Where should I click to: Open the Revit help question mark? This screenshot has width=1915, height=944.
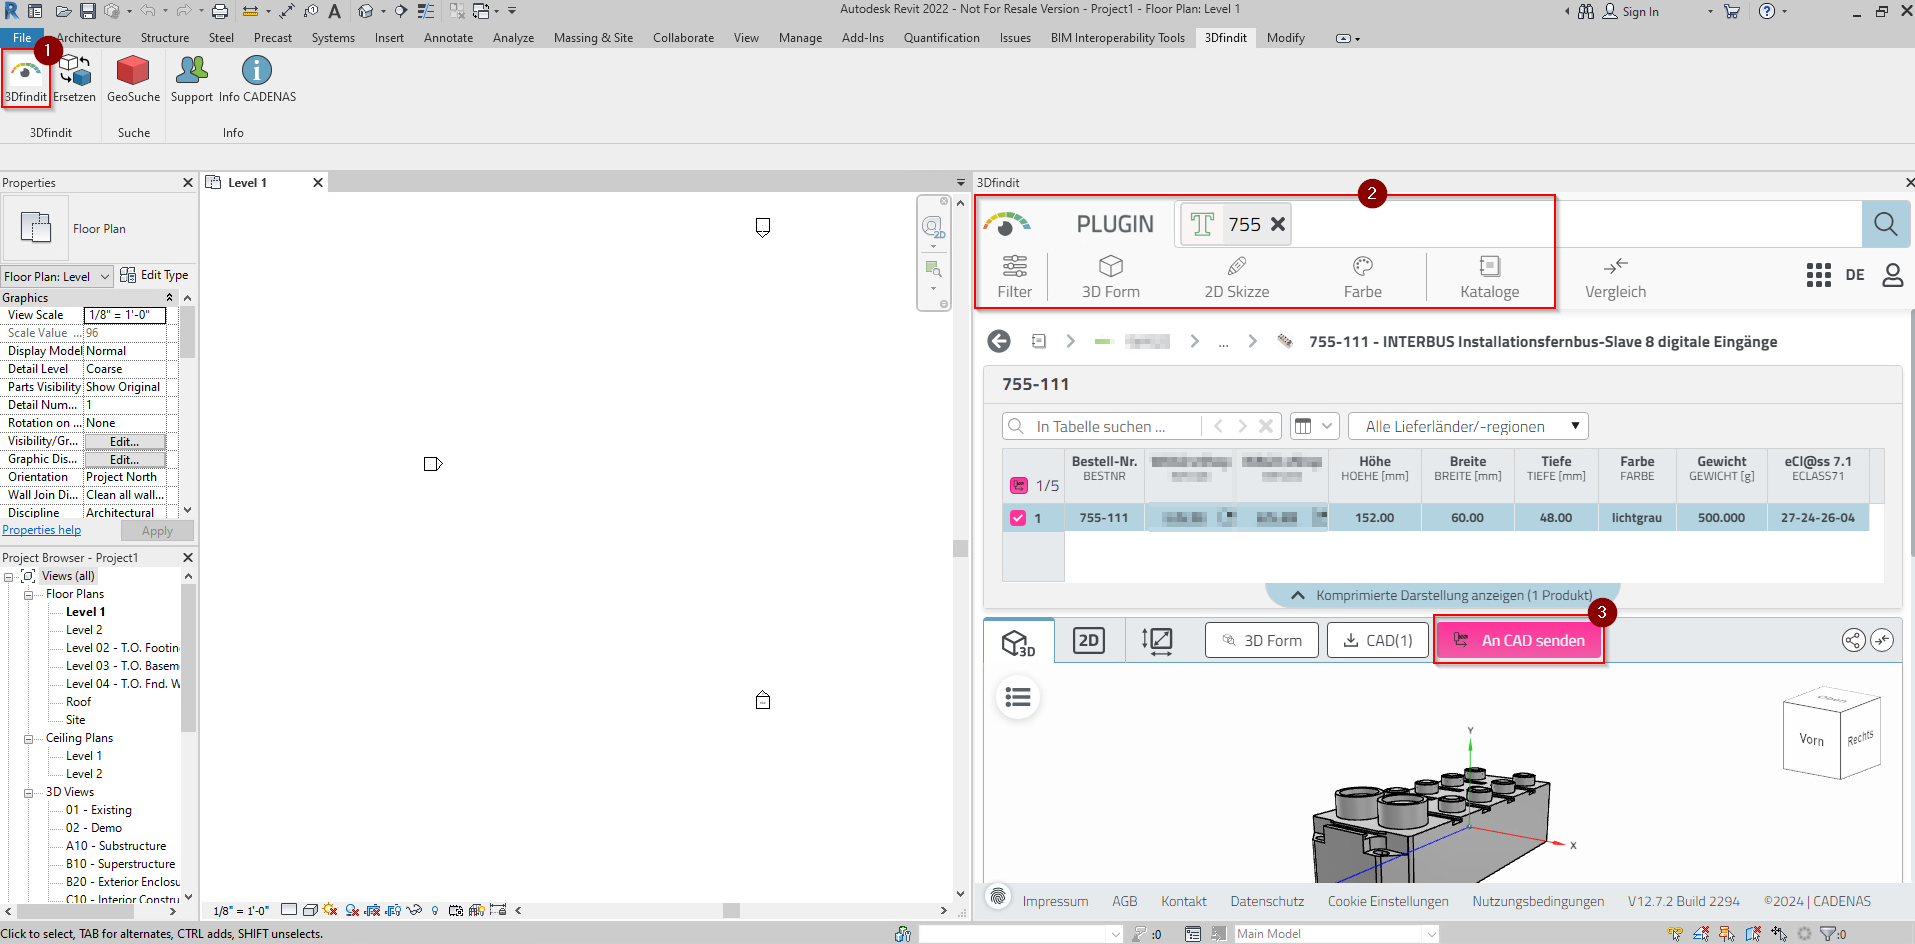tap(1767, 11)
